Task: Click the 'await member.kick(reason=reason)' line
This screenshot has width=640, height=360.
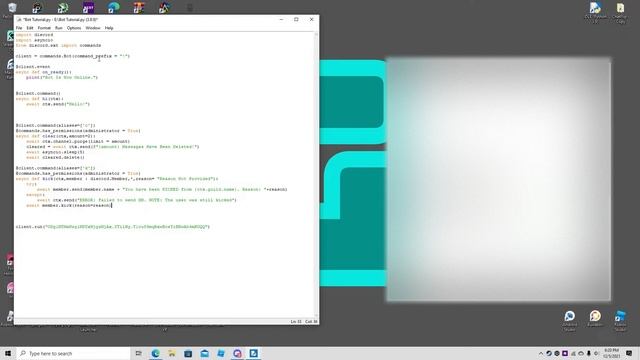Action: coord(69,205)
